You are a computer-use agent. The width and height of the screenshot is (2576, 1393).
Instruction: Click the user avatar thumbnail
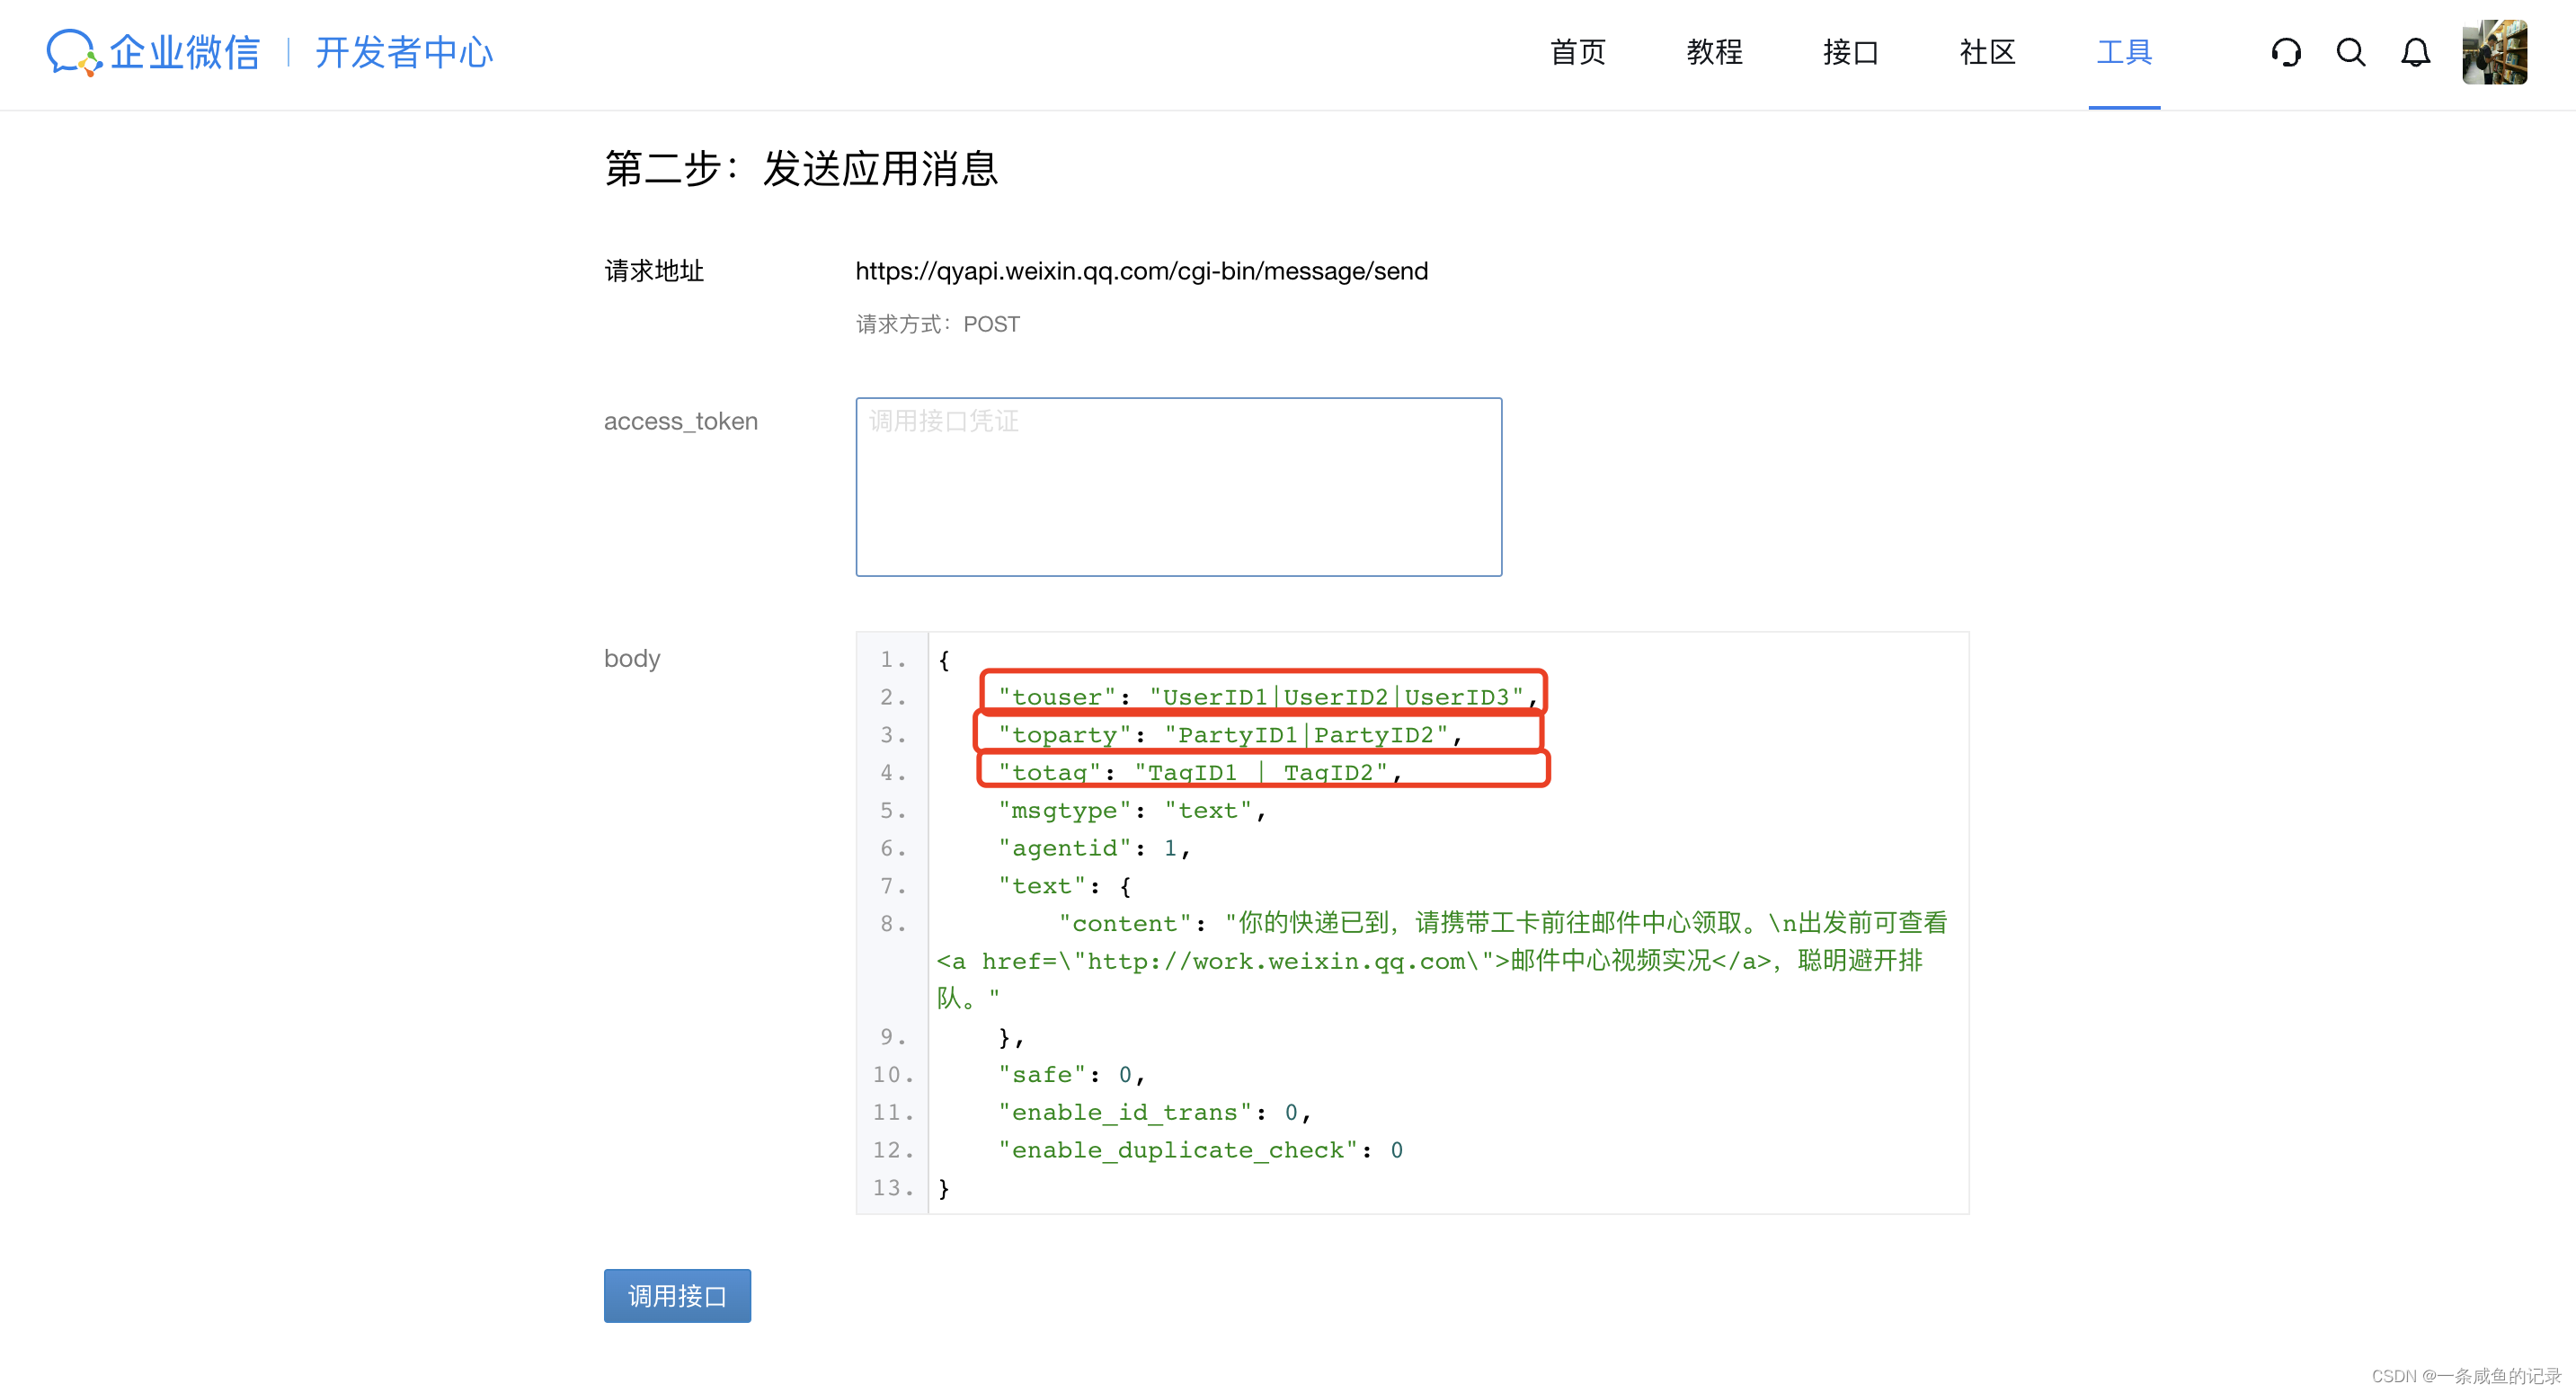click(2494, 52)
